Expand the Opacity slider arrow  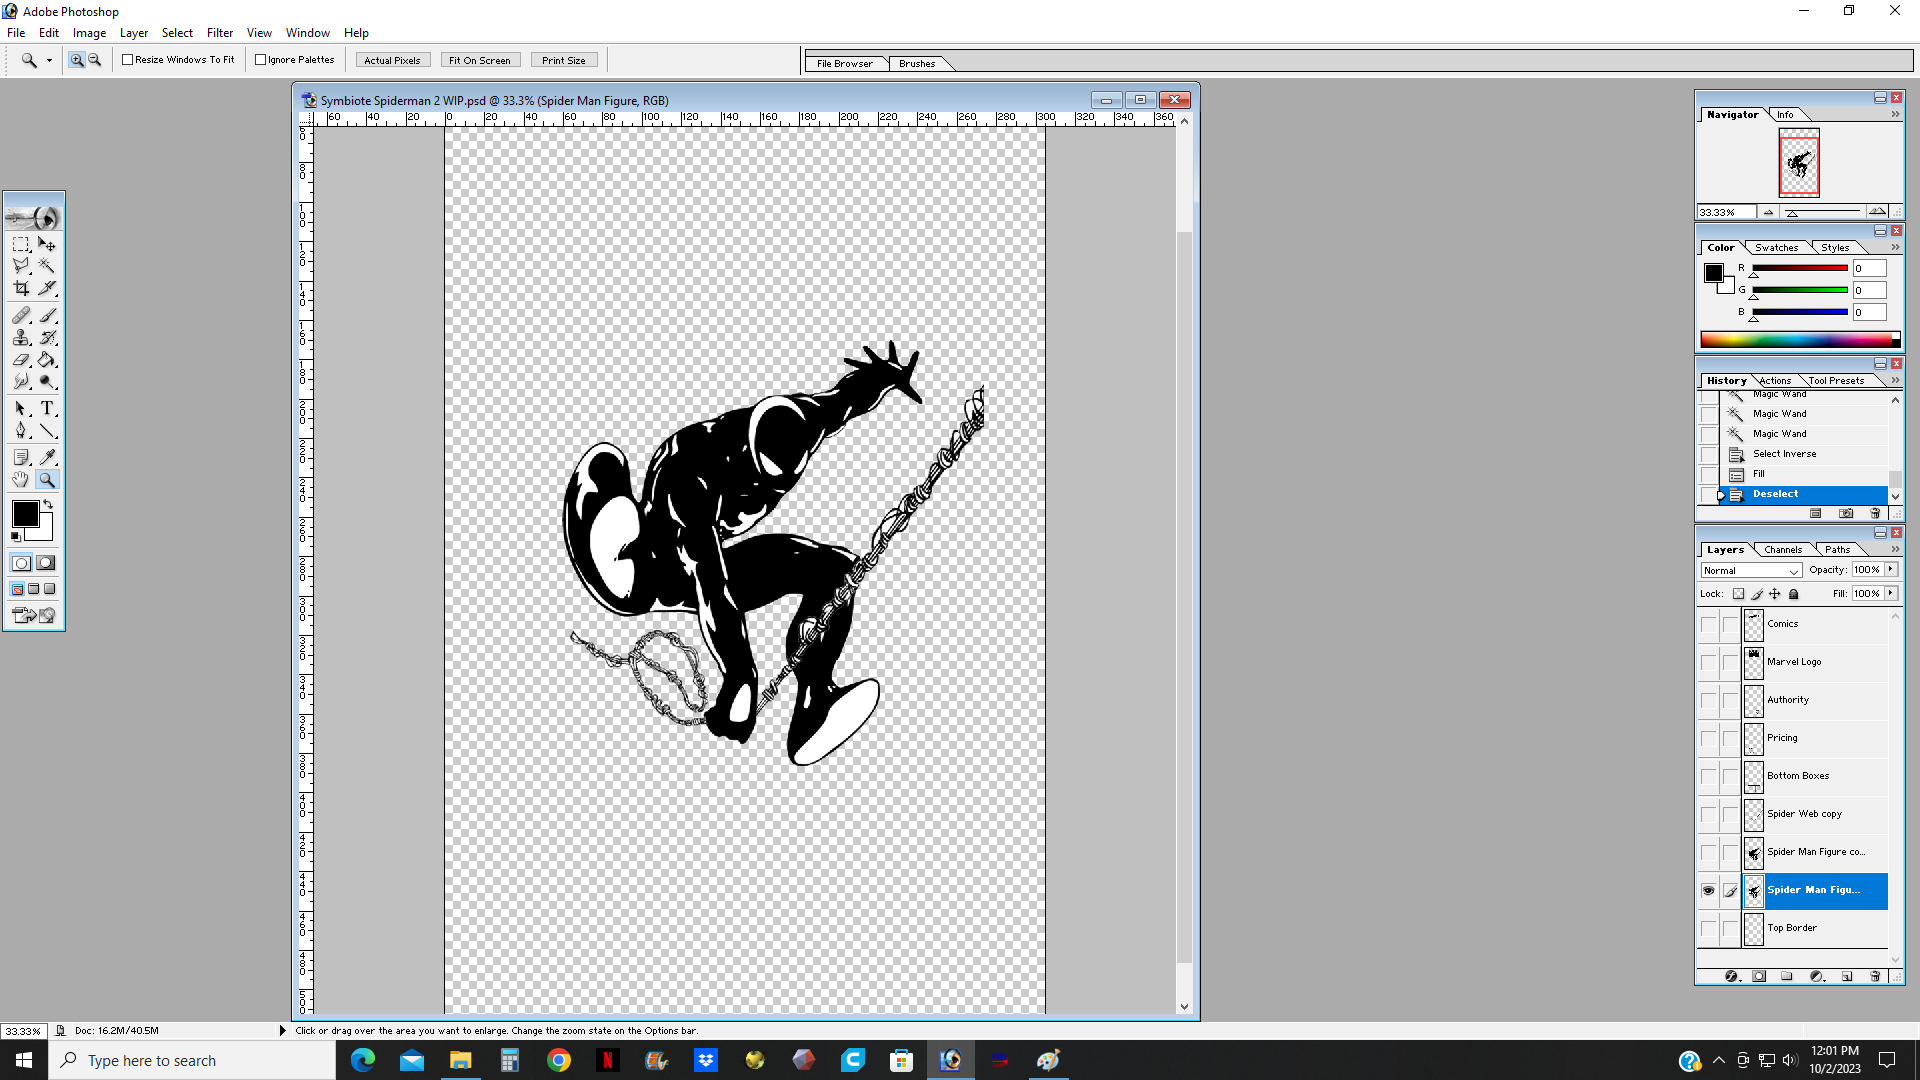coord(1891,569)
